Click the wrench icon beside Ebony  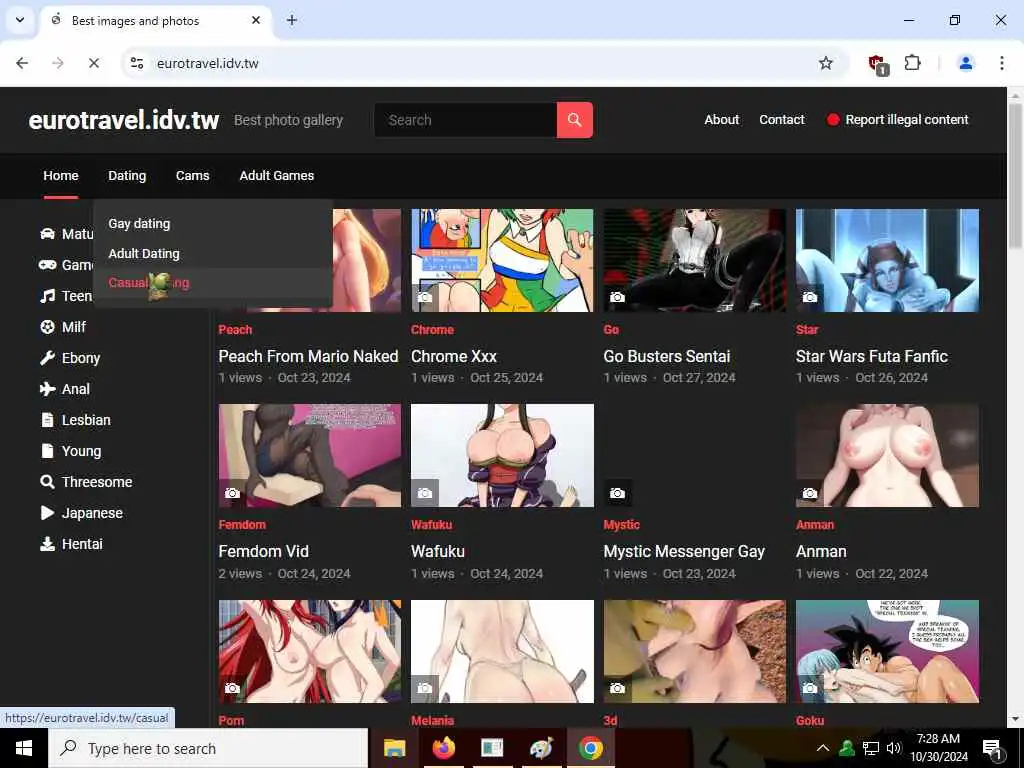[47, 358]
